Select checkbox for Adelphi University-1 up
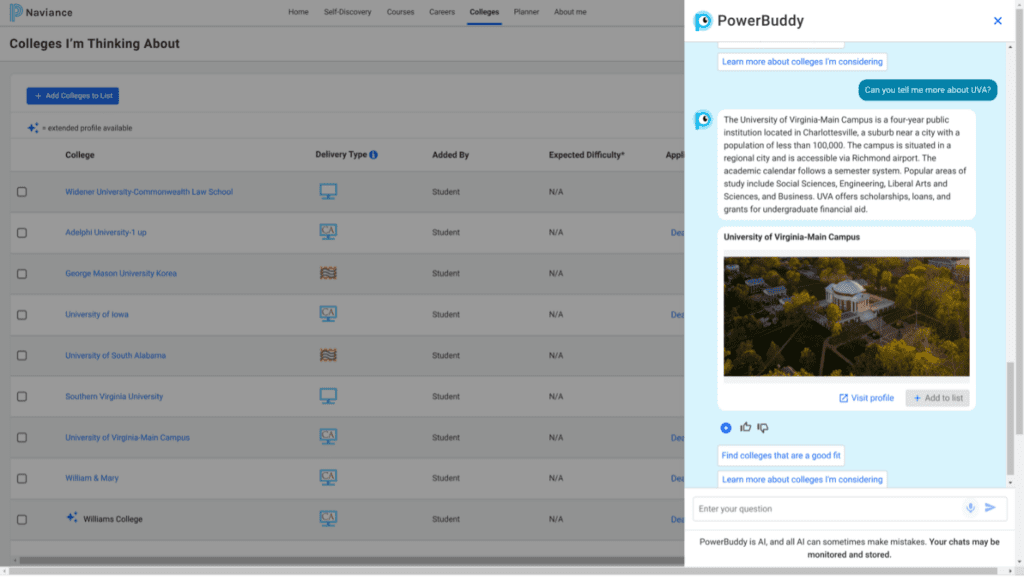Viewport: 1024px width, 579px height. tap(22, 233)
